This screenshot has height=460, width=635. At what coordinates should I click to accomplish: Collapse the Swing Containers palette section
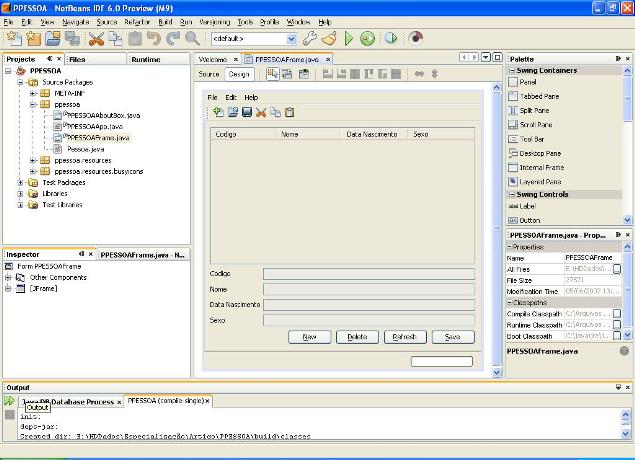512,71
